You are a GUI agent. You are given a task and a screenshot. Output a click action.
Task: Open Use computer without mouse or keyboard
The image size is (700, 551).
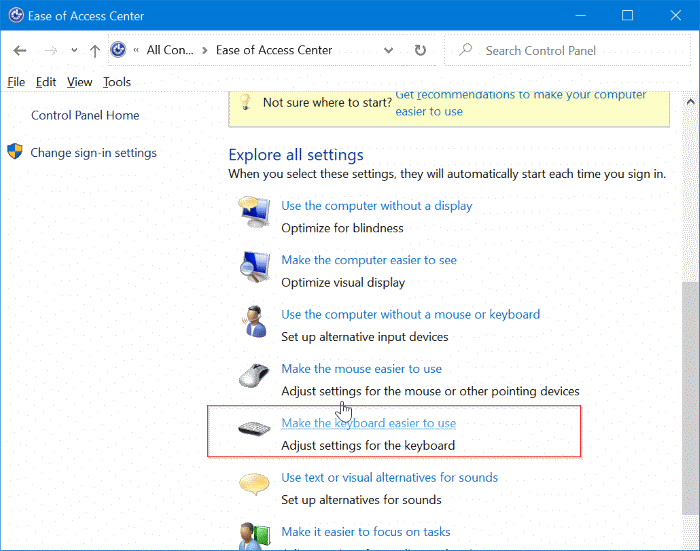tap(410, 314)
